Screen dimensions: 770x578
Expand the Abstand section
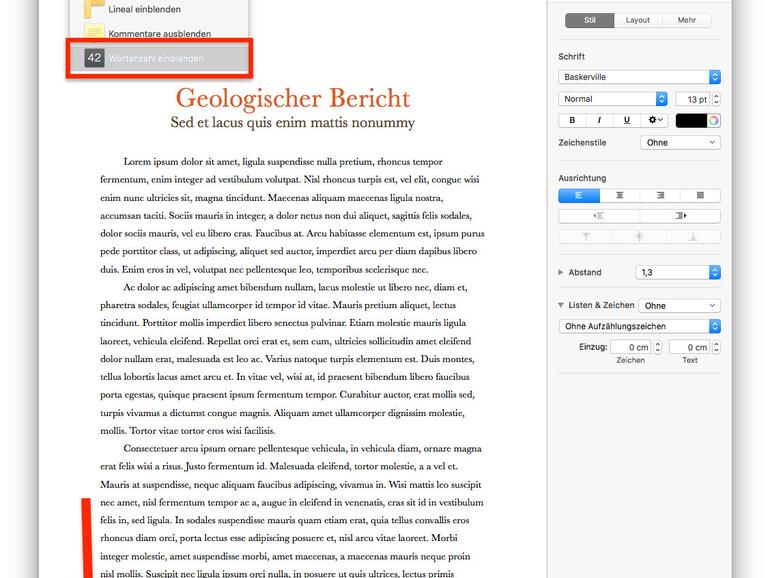(x=561, y=272)
